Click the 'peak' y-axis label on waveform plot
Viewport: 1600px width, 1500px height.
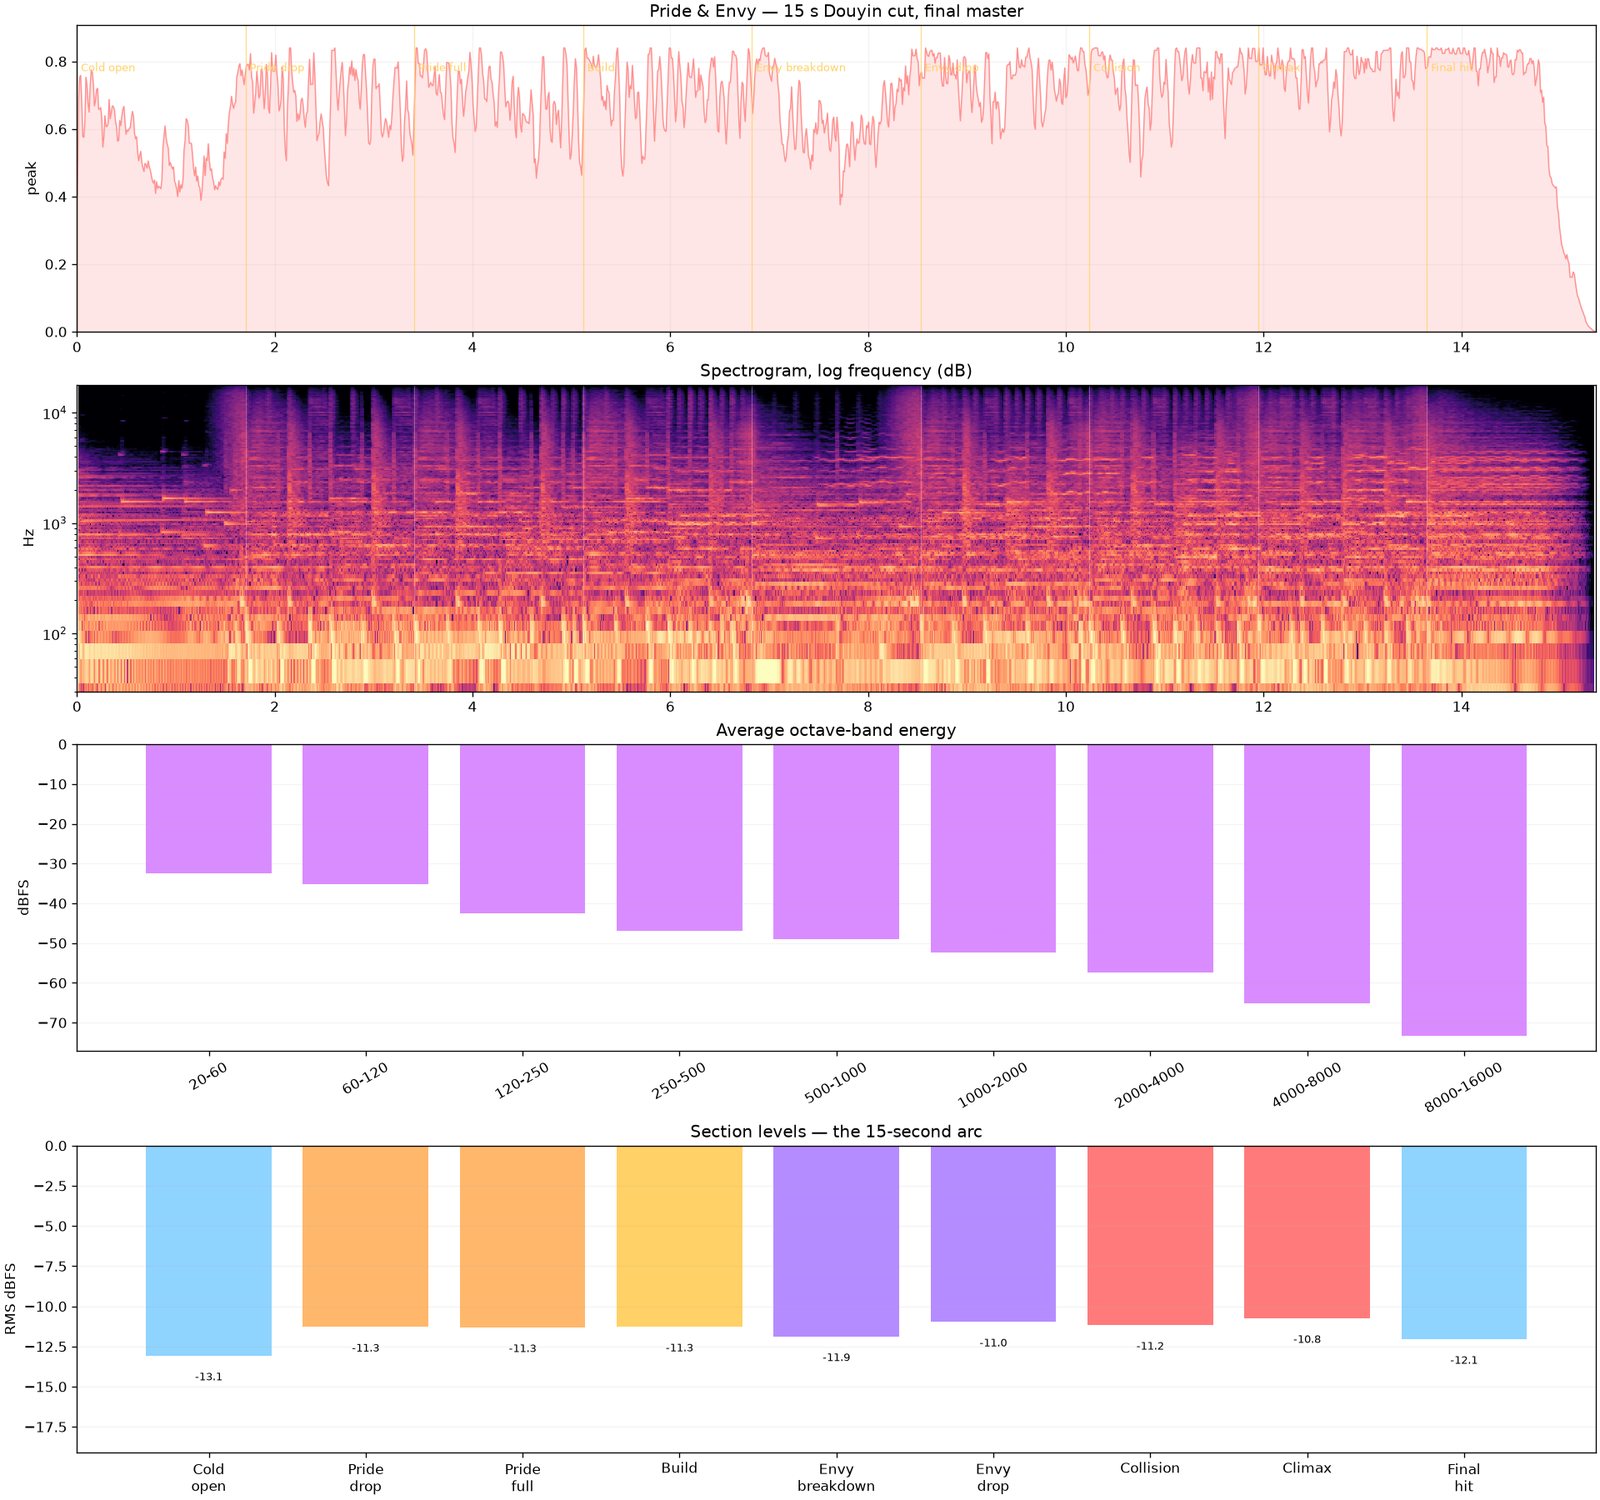(32, 178)
